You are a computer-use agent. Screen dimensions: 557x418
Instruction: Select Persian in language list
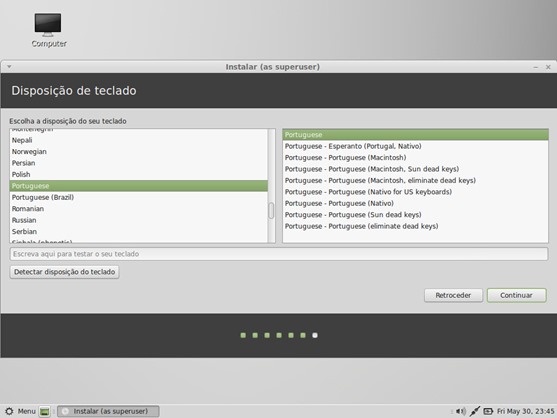139,163
